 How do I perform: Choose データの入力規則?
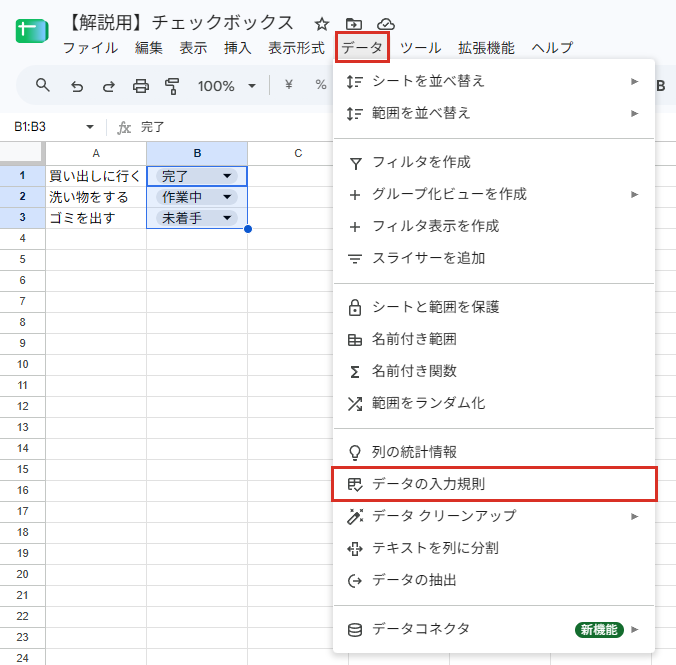[x=494, y=484]
